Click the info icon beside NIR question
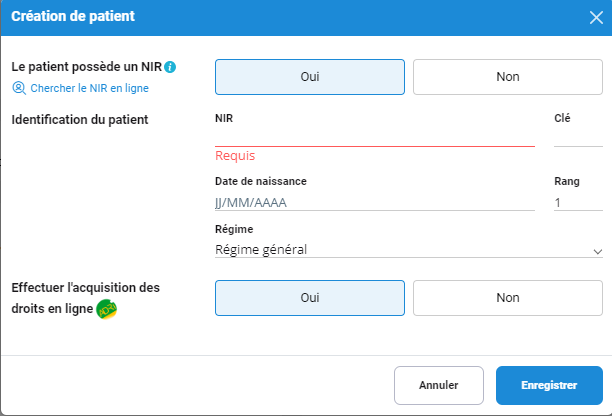The height and width of the screenshot is (416, 612). pos(170,67)
